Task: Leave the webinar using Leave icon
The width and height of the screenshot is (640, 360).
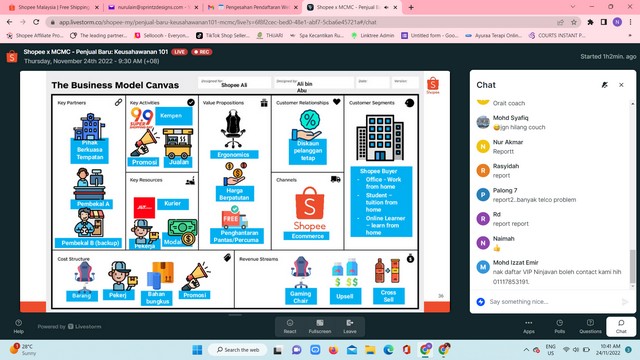Action: [350, 327]
